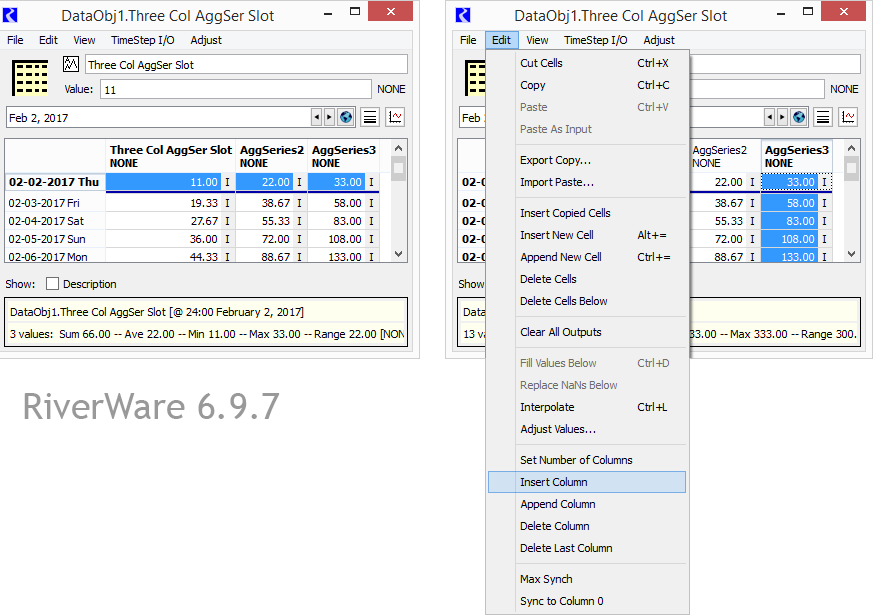Screen dimensions: 873x615
Task: Open File menu in right window
Action: (x=468, y=40)
